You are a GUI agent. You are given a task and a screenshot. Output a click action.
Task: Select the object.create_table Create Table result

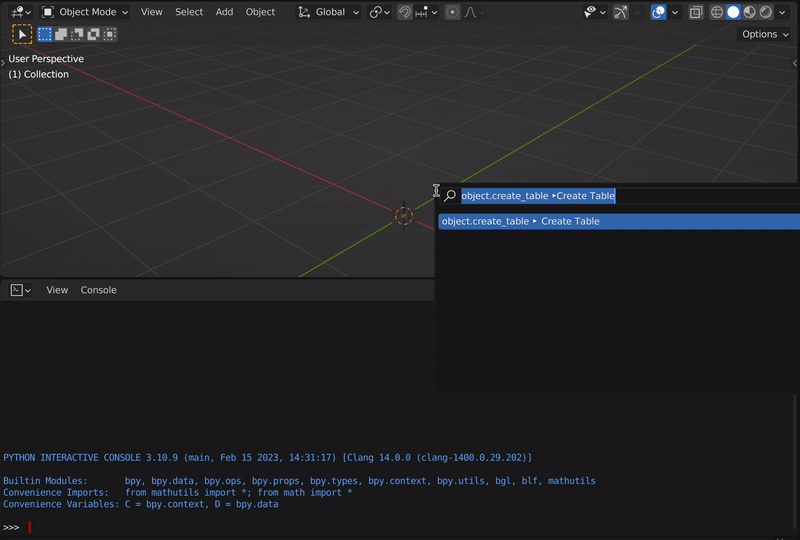(619, 221)
